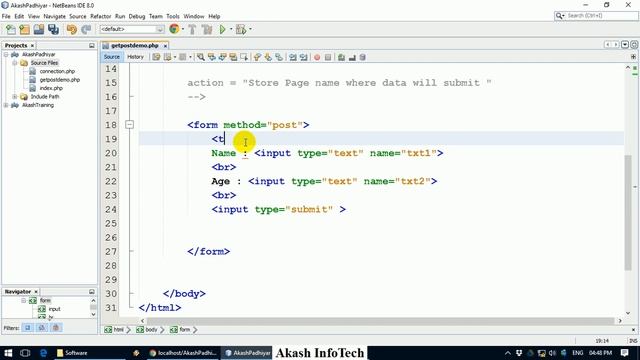The image size is (640, 360).
Task: Toggle the first Navigator filter button
Action: click(x=28, y=328)
